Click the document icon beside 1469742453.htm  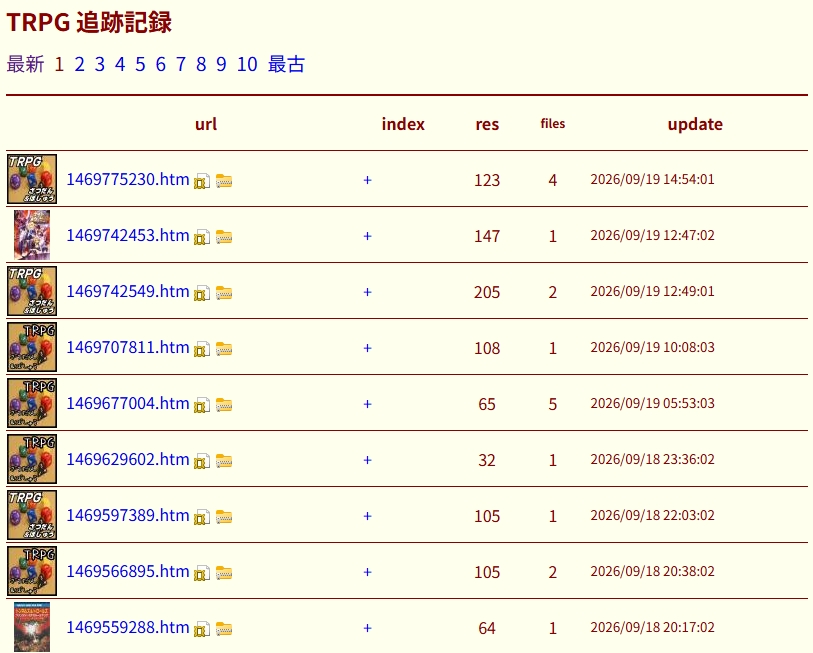click(x=202, y=238)
